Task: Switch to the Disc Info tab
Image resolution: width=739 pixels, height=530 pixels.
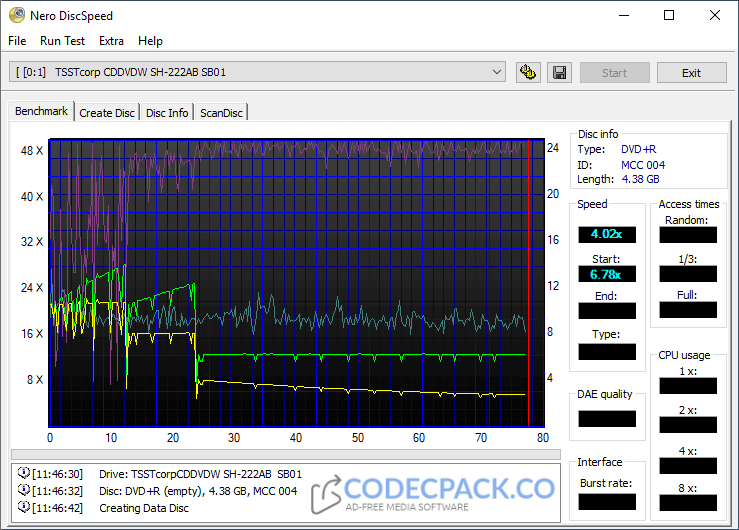Action: pos(167,113)
